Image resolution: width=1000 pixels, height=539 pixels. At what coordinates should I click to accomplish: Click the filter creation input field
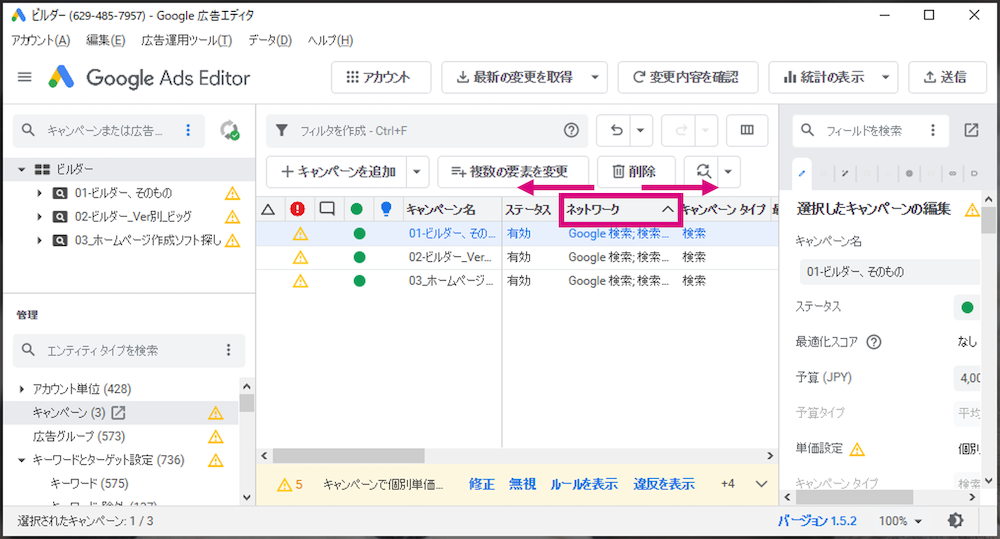(x=427, y=130)
